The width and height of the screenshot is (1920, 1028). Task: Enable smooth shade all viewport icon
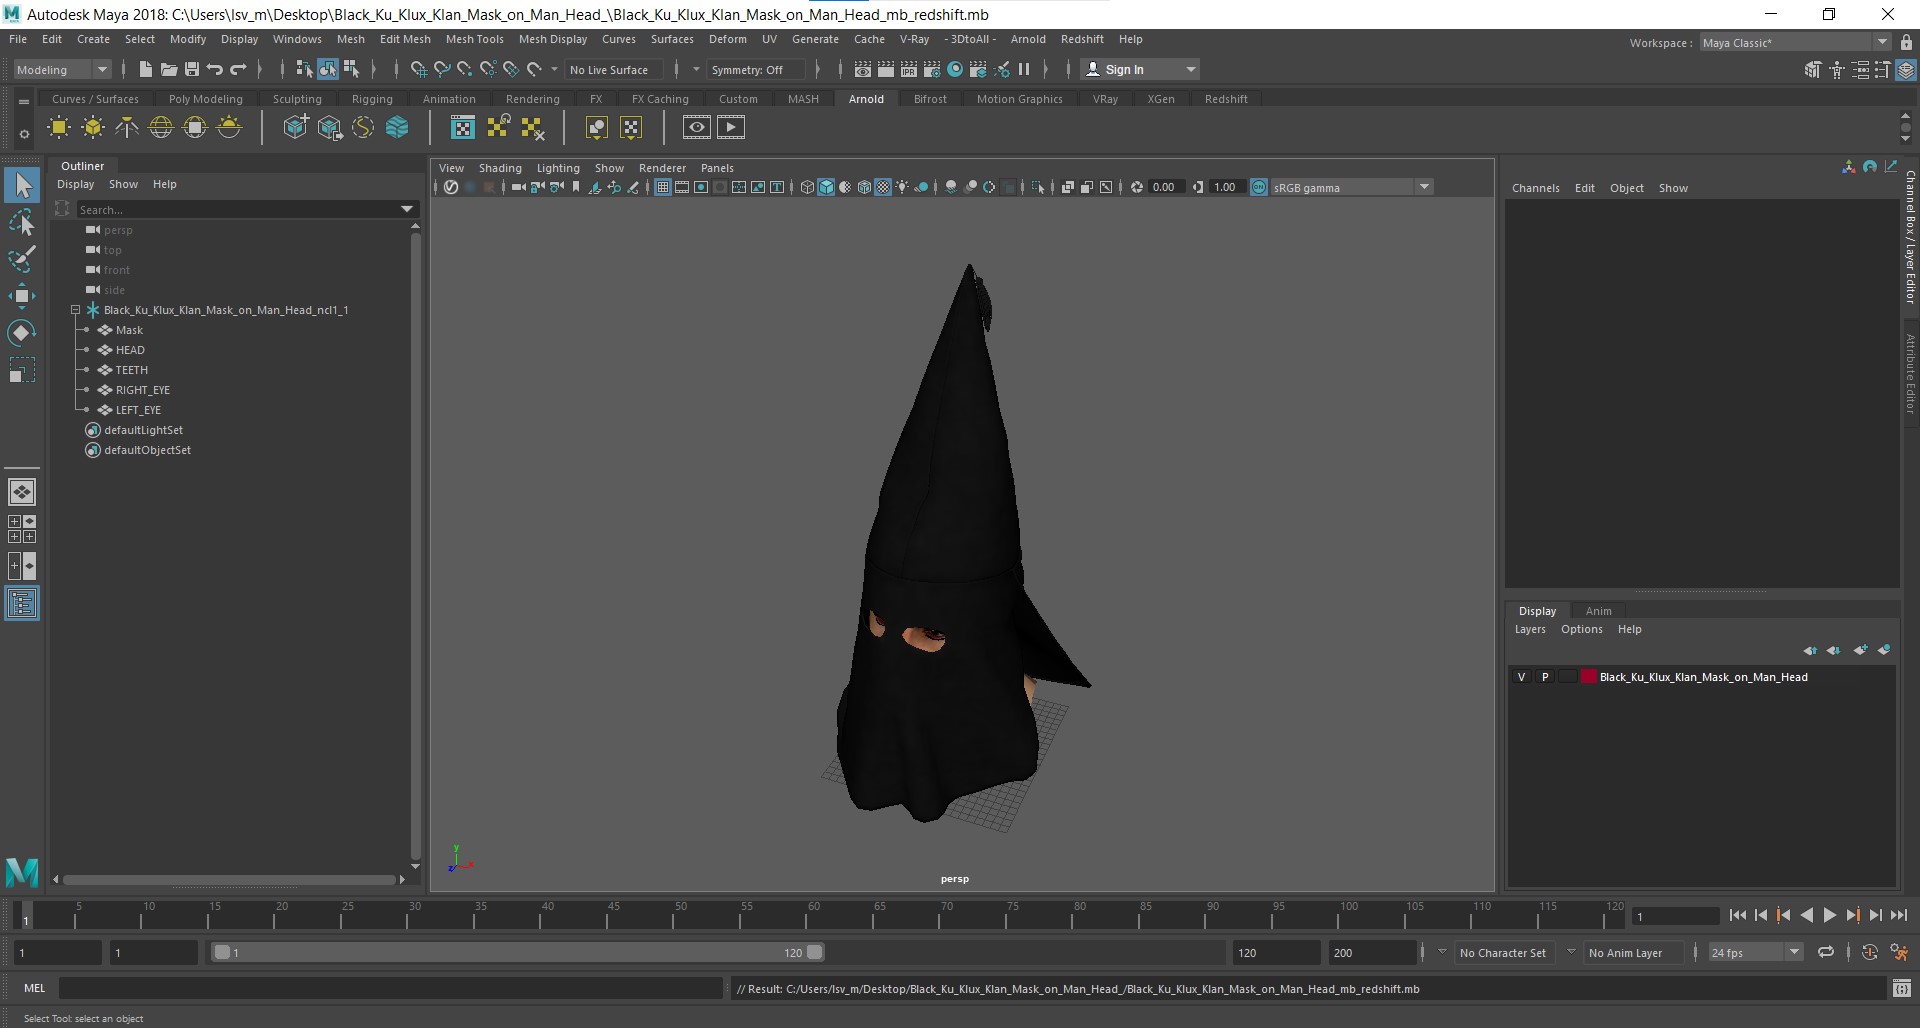point(826,187)
